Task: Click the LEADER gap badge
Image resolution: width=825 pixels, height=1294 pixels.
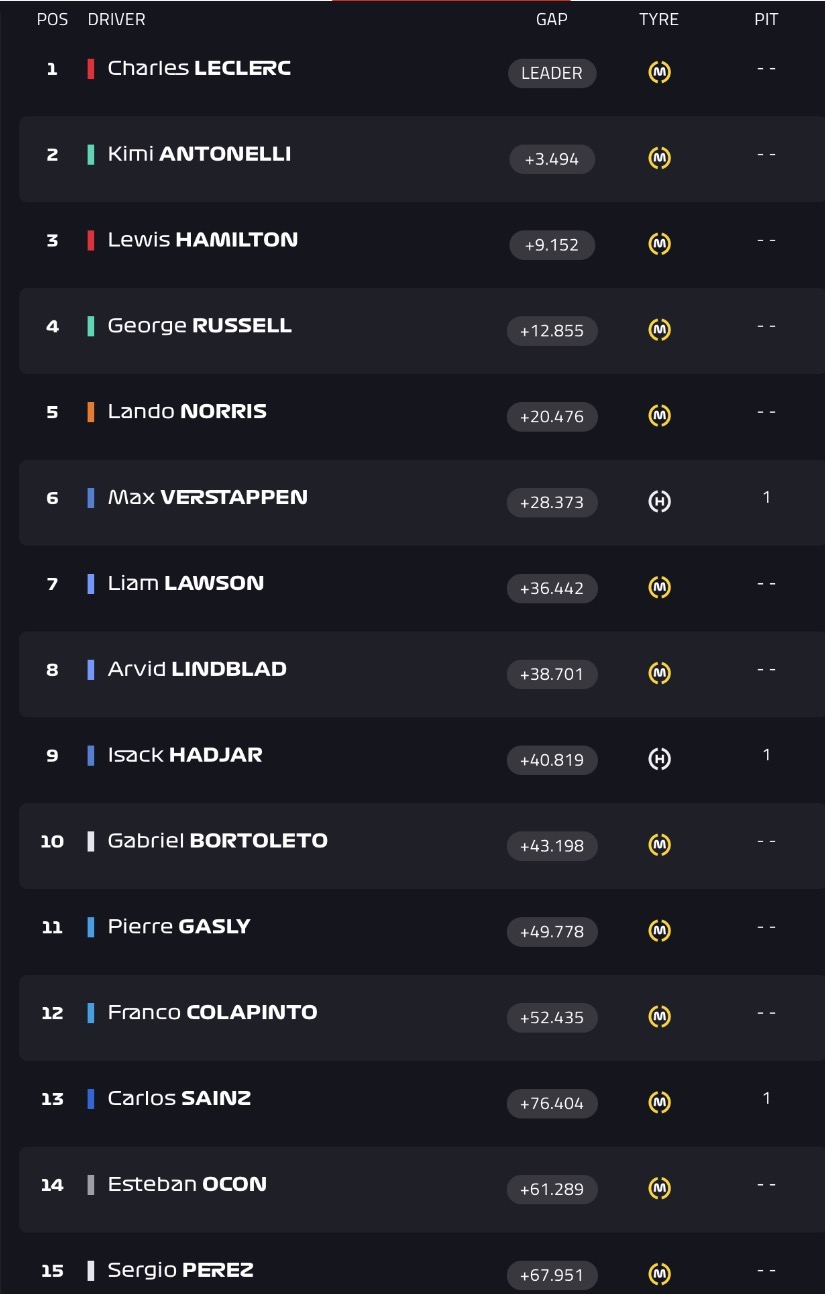Action: click(552, 73)
